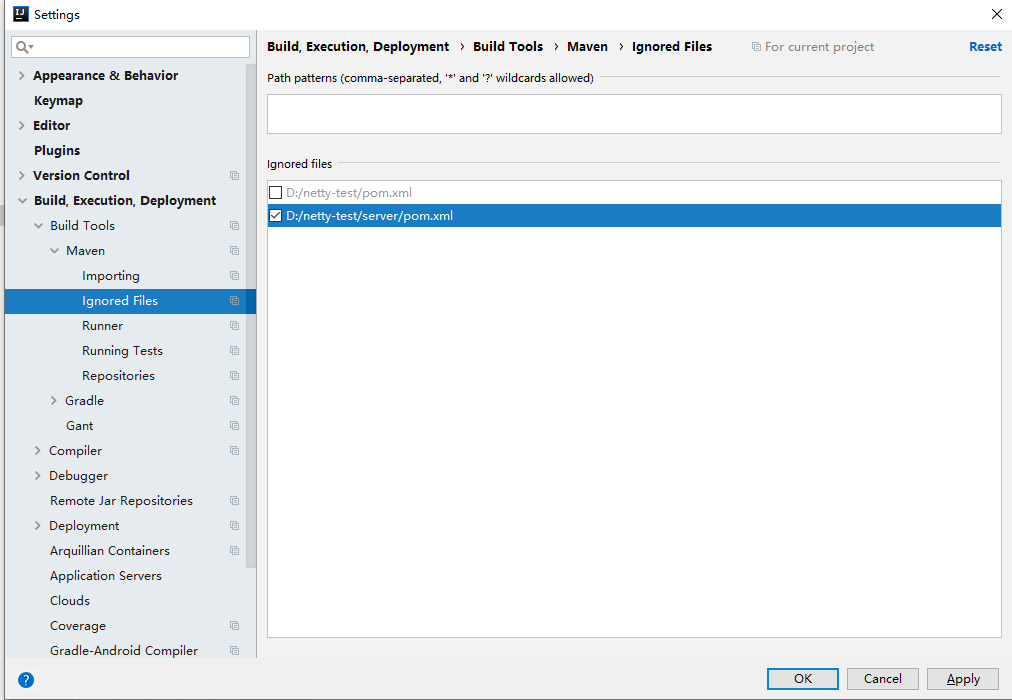Click project-level icon next to Gradle-Android Compiler

tap(234, 651)
